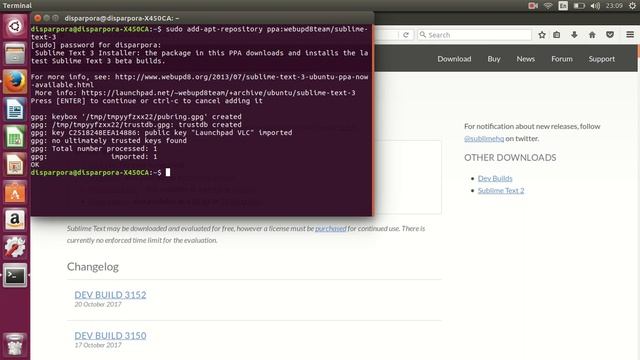Open the Sublime Text 2 link
Image resolution: width=640 pixels, height=360 pixels.
(501, 190)
